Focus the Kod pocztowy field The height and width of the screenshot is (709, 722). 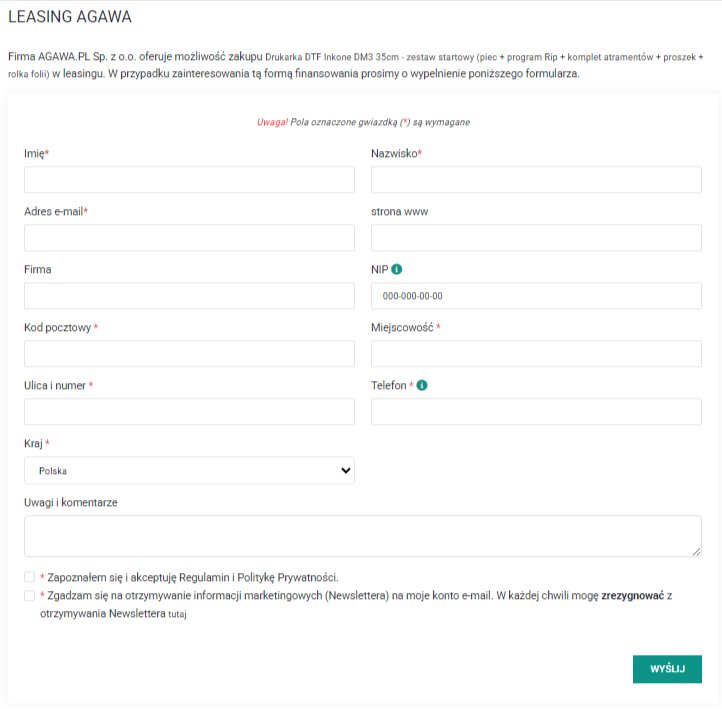189,354
